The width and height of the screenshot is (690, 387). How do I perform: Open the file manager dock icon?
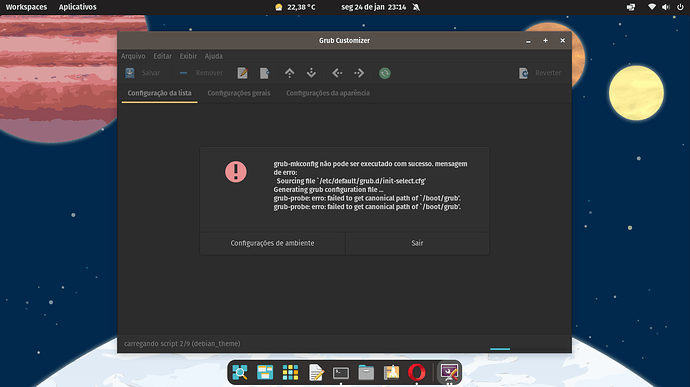click(x=366, y=372)
